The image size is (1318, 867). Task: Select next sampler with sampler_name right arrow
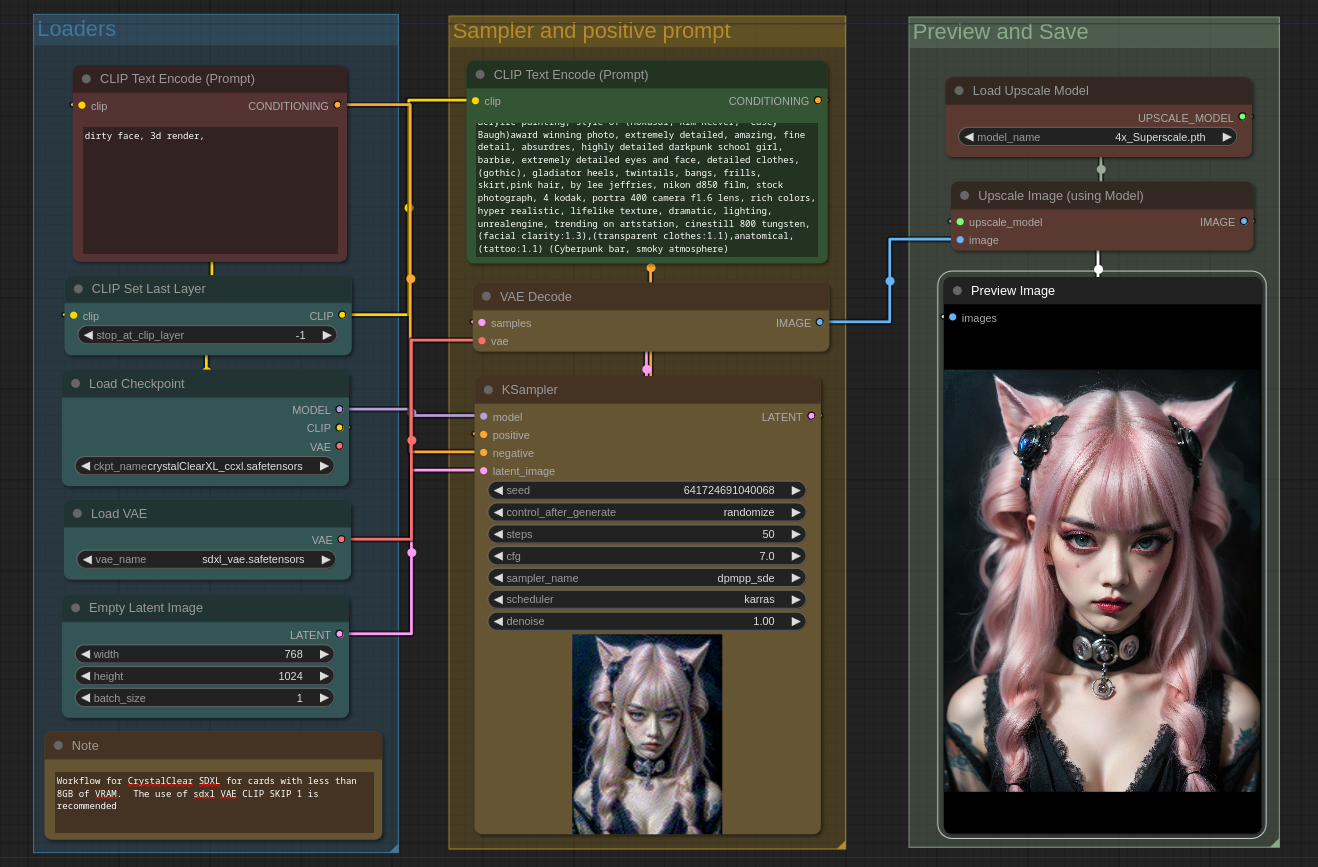click(x=796, y=578)
